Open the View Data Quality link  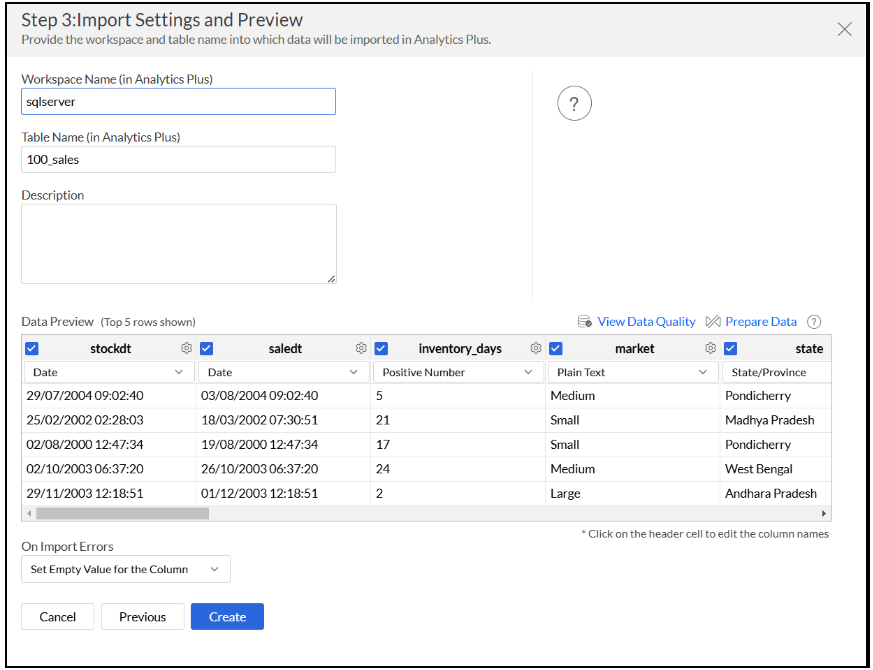click(646, 322)
